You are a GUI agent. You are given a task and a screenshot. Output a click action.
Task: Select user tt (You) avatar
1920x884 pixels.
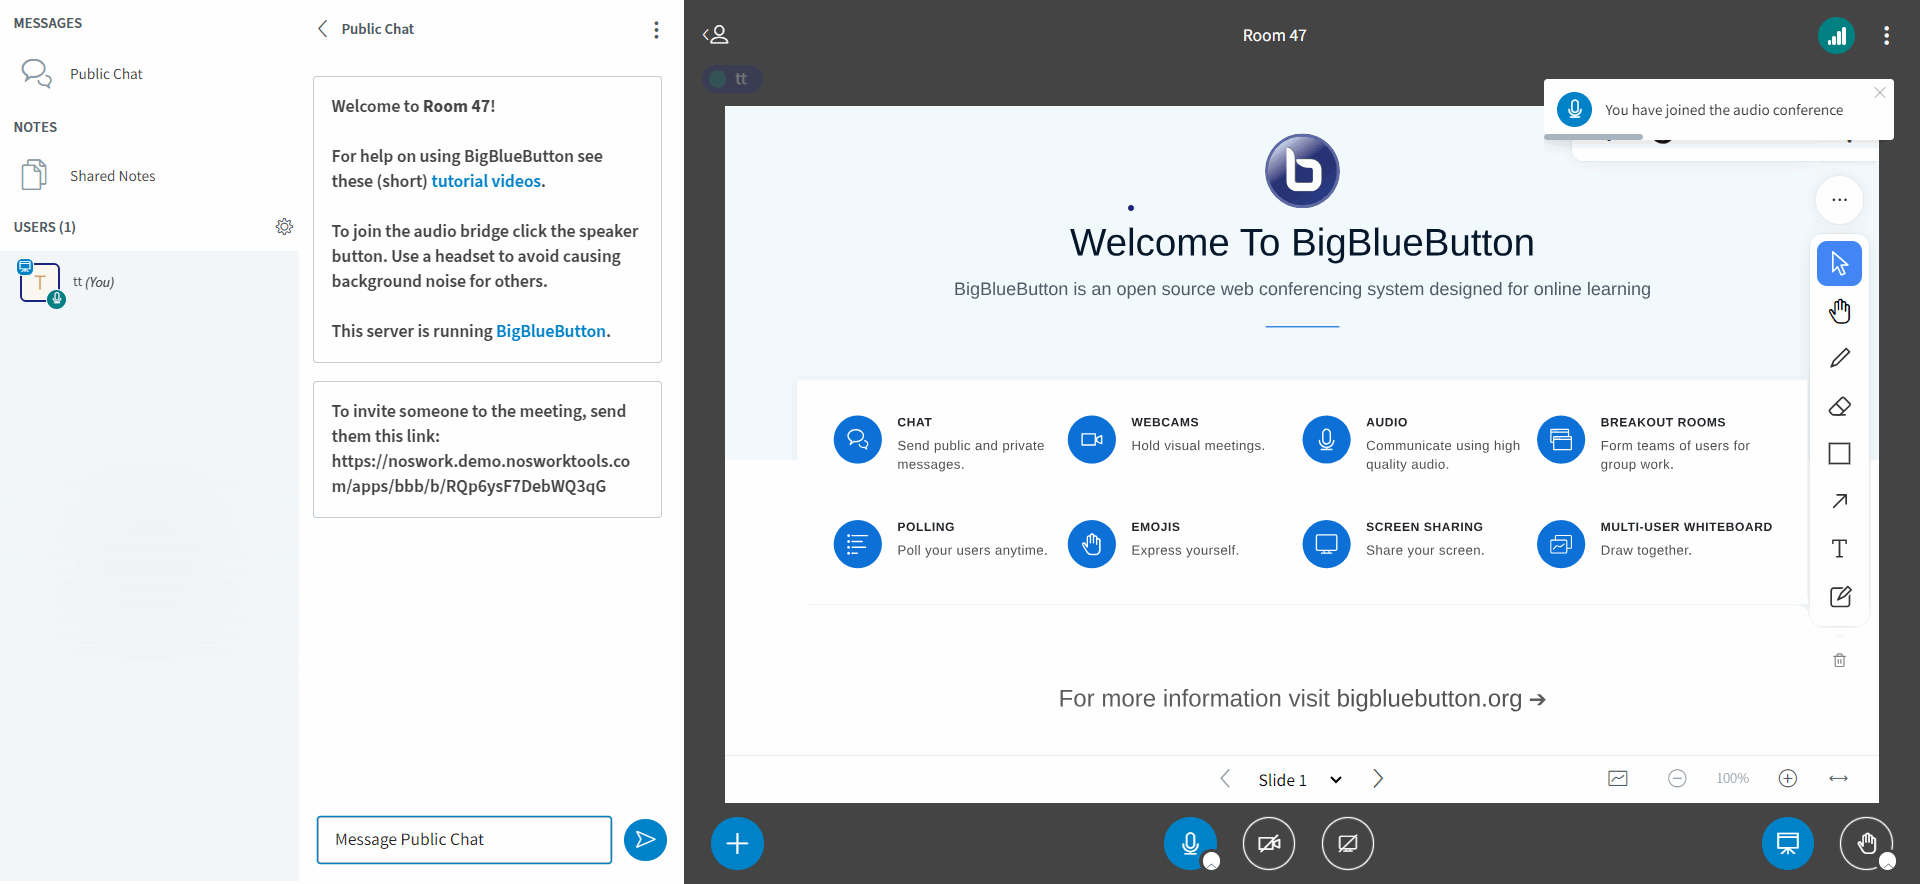pyautogui.click(x=40, y=283)
